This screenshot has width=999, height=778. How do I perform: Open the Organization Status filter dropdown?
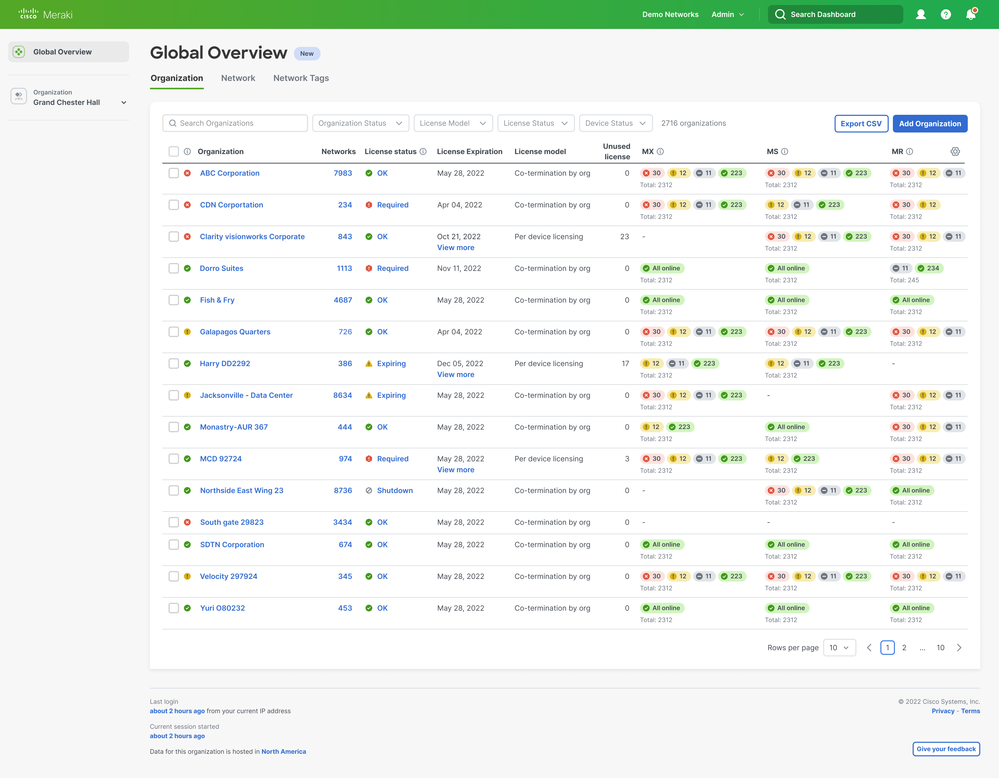(360, 123)
